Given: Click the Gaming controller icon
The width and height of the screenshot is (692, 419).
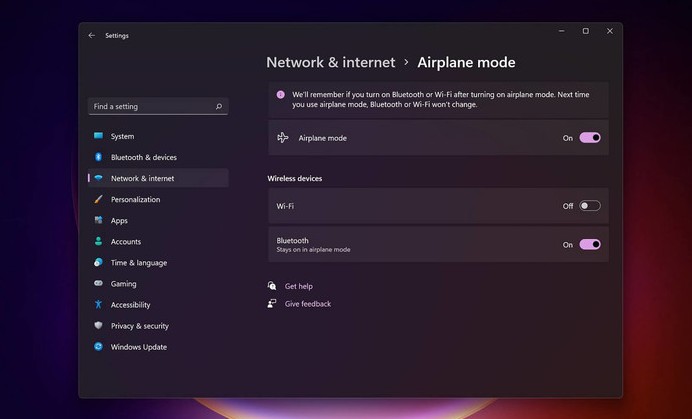Looking at the screenshot, I should tap(98, 283).
